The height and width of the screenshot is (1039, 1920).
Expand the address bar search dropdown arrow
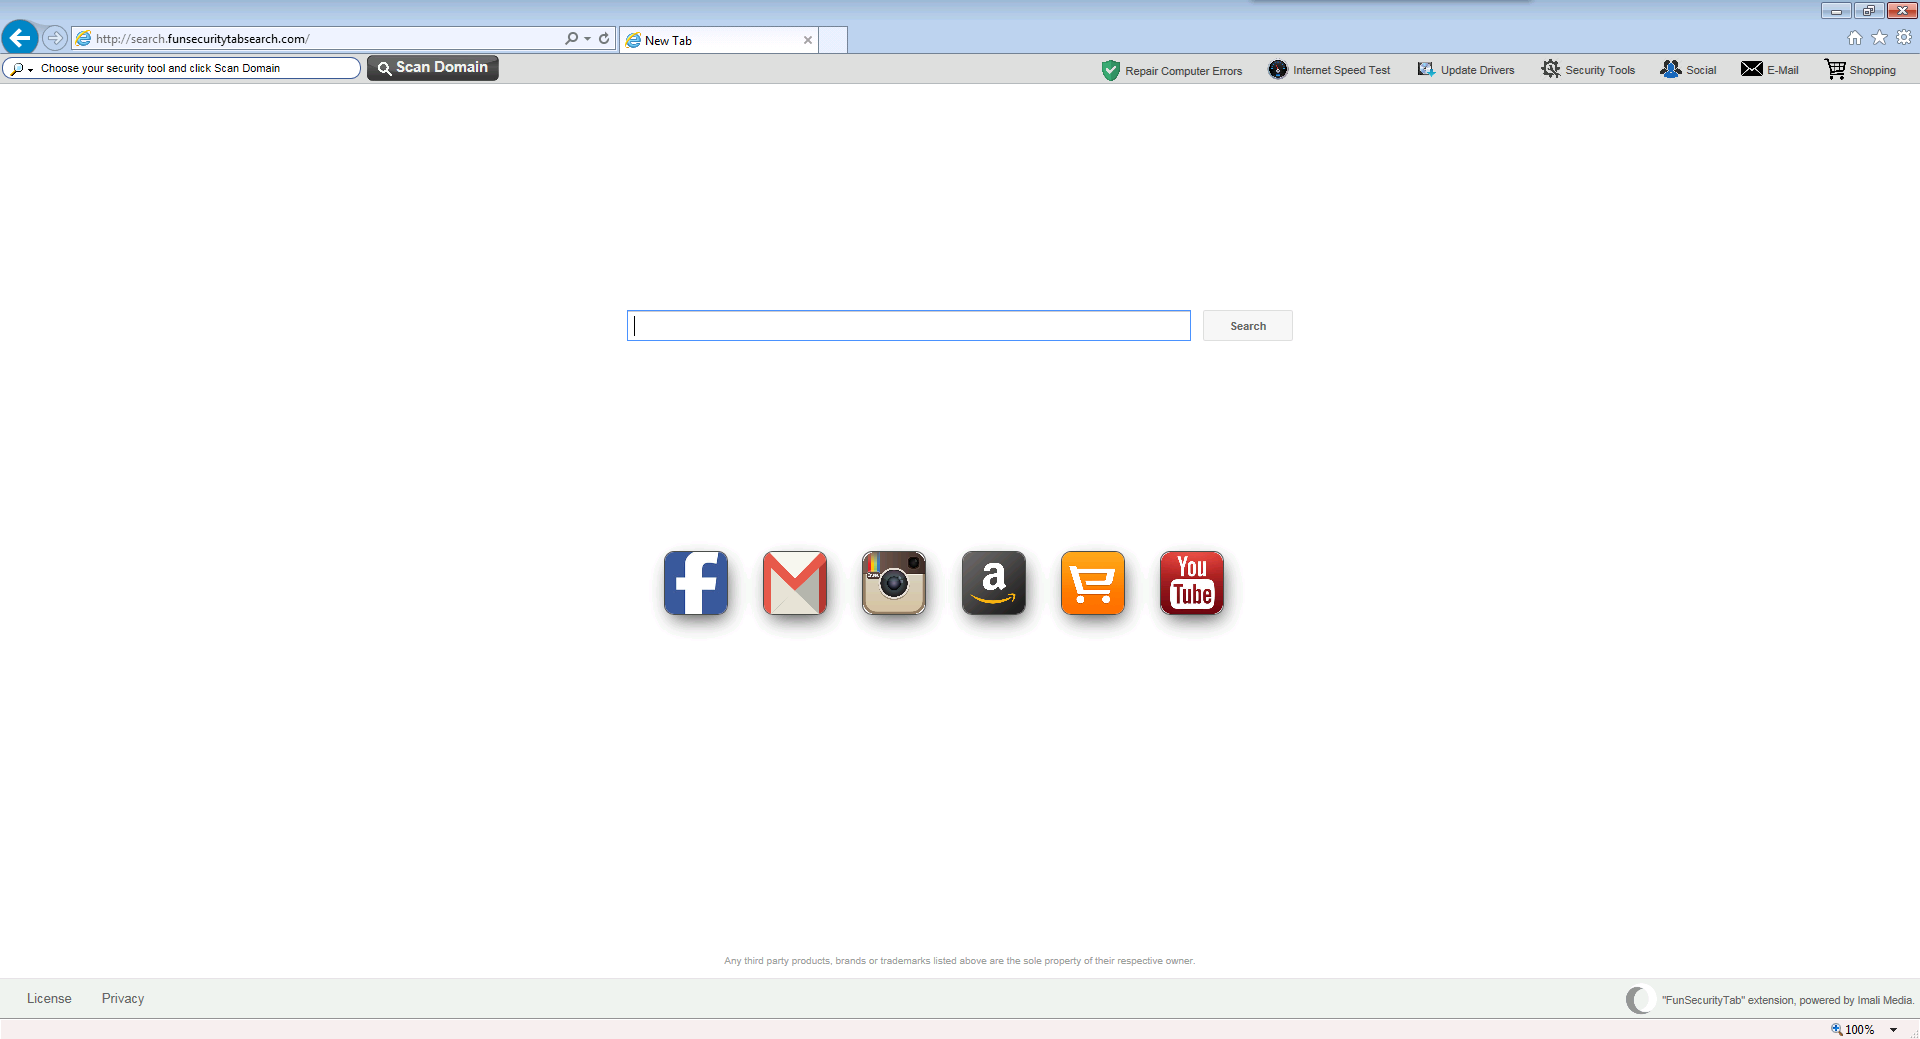(587, 39)
